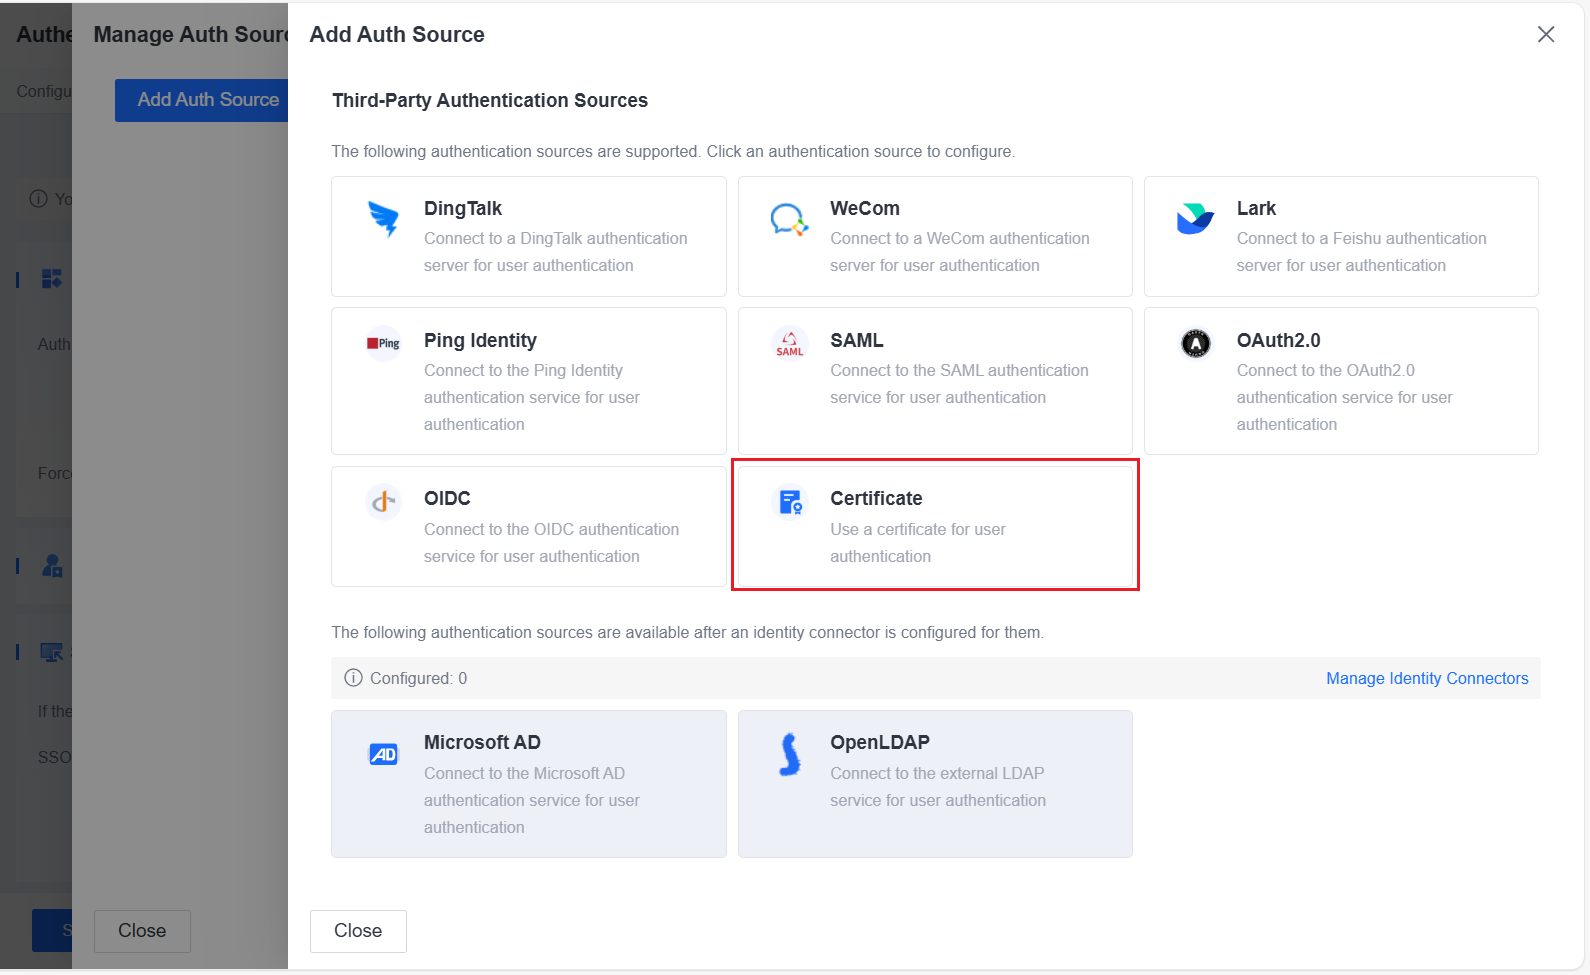
Task: Click the OIDC logo icon
Action: coord(383,501)
